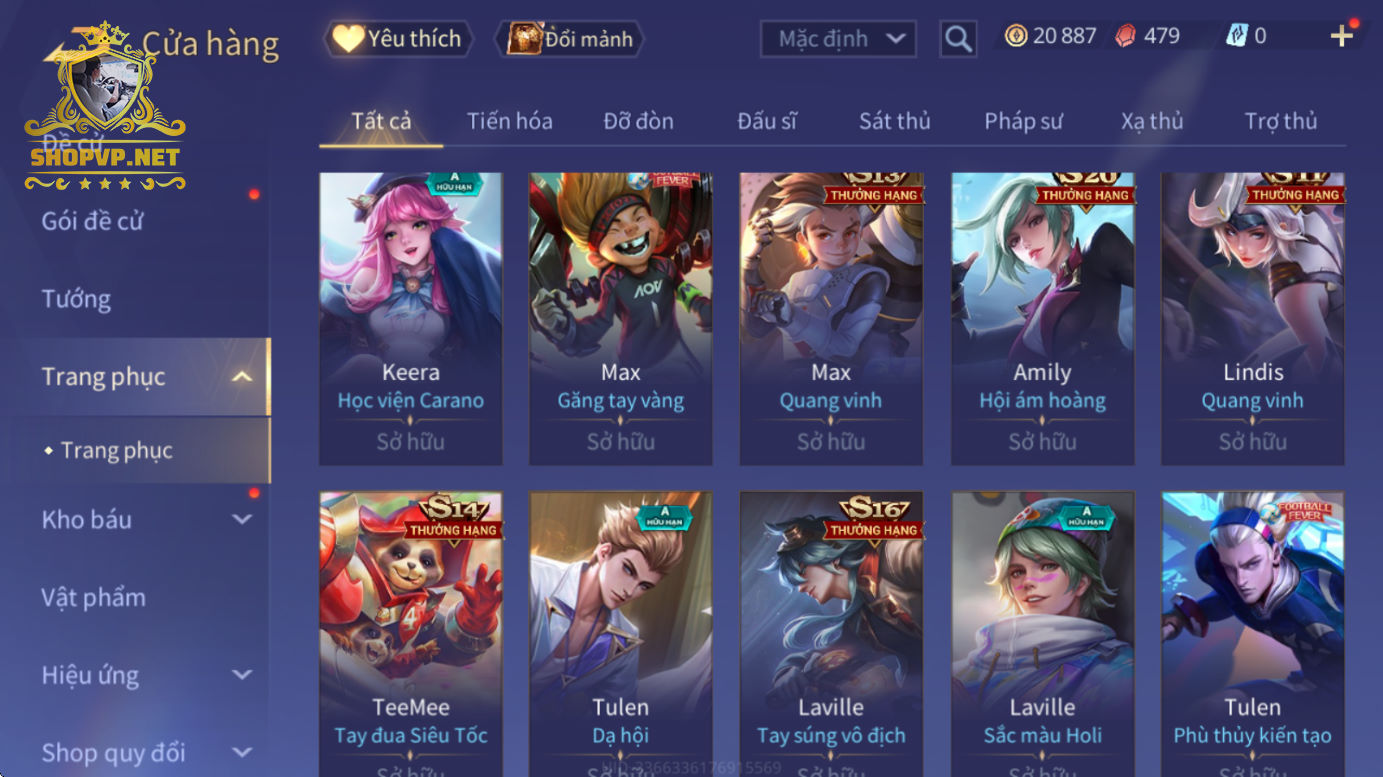
Task: Tap the red ruby currency icon
Action: pos(1125,36)
